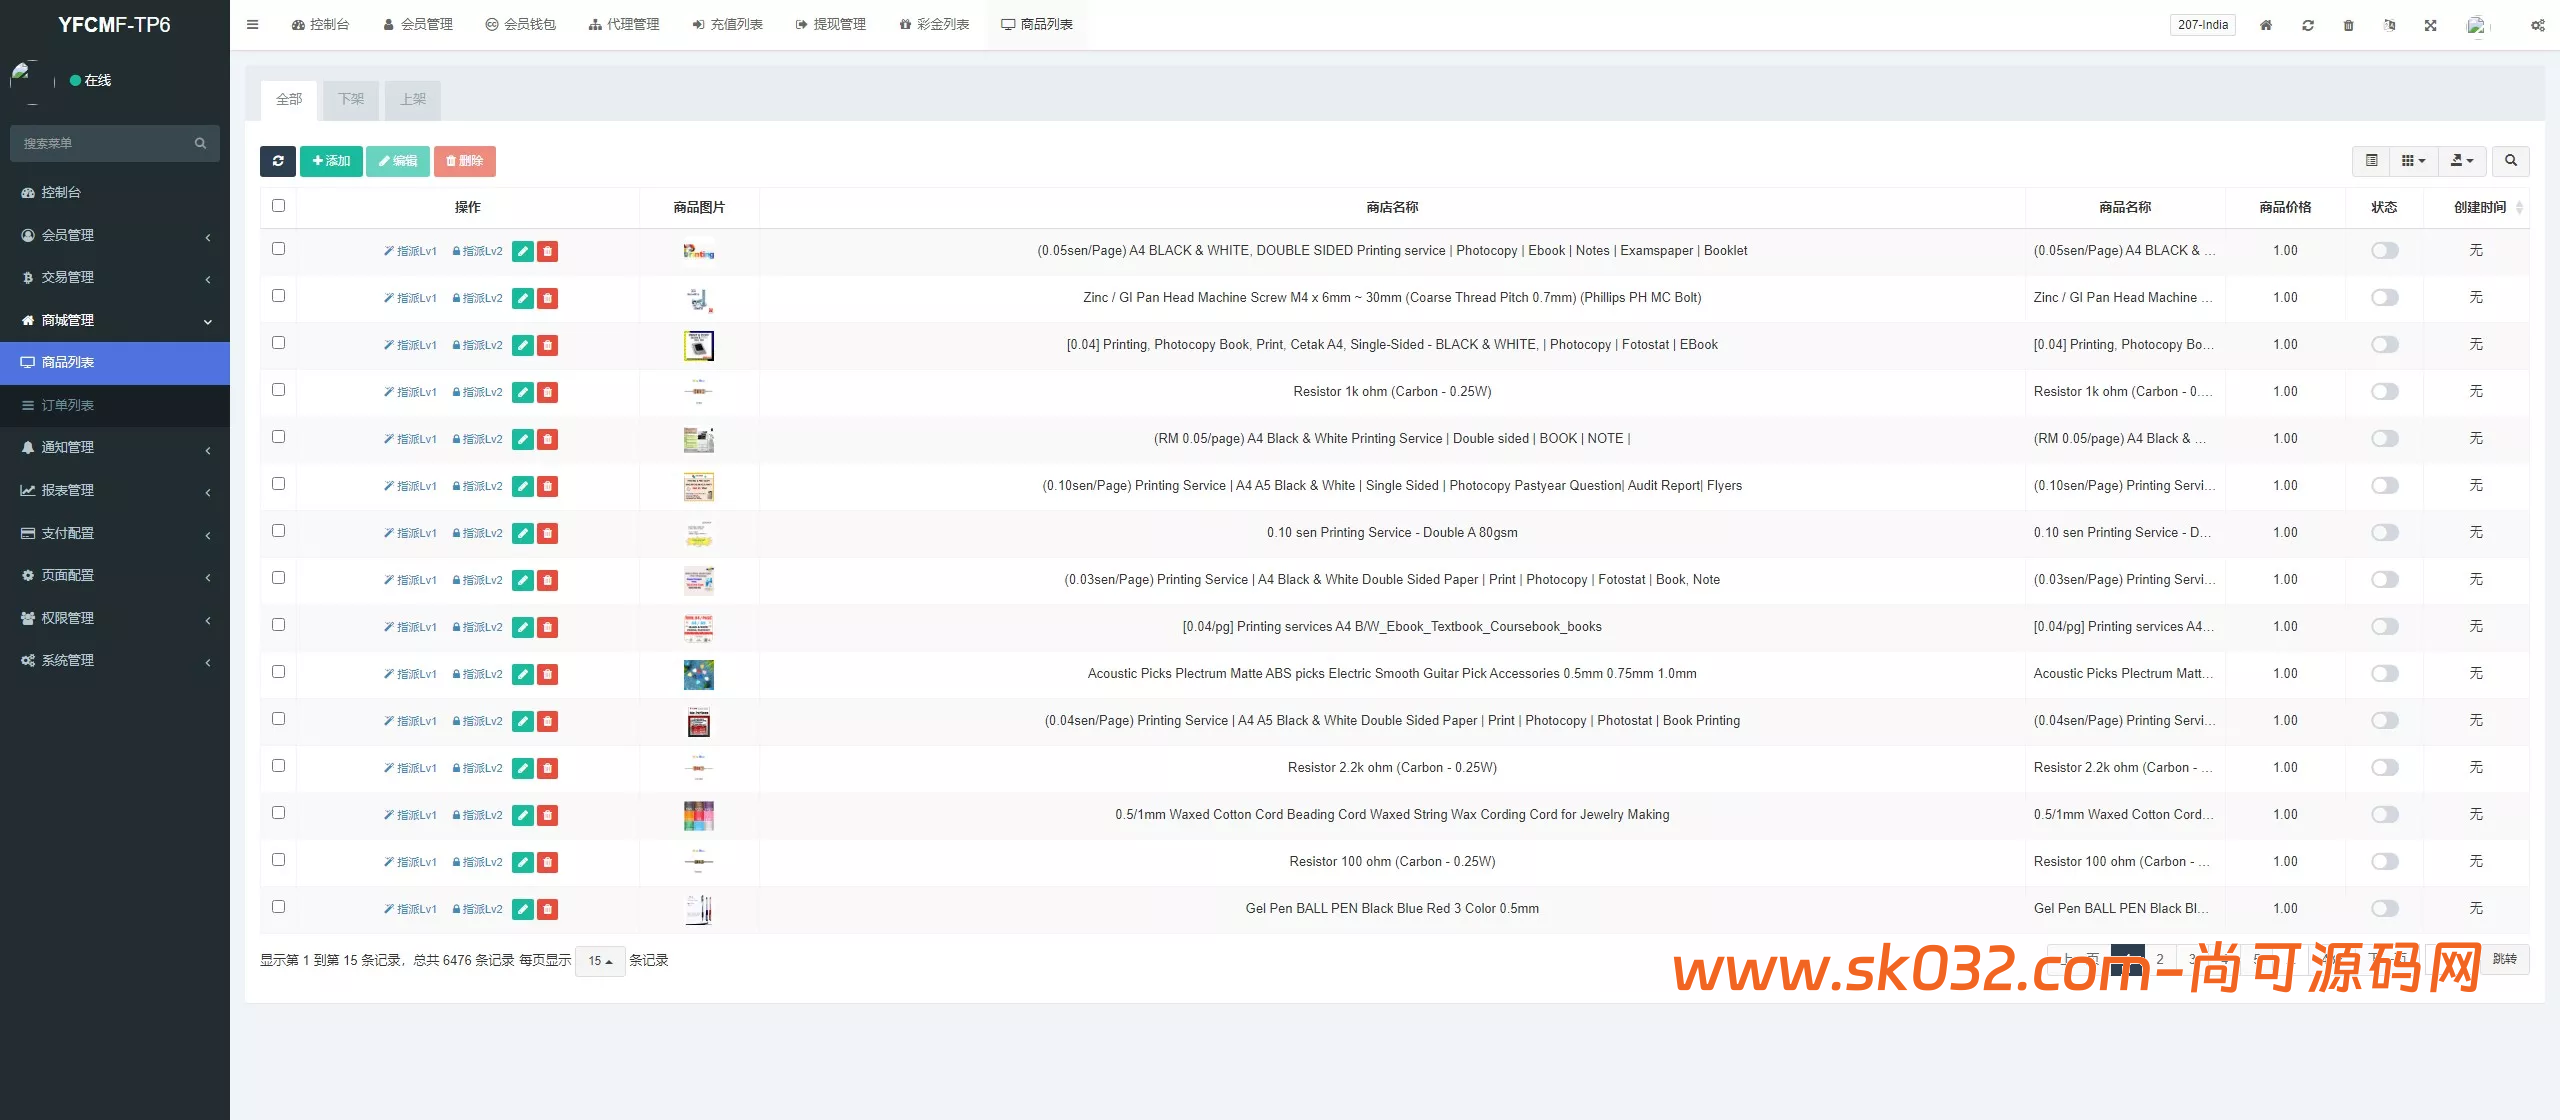Open 订单列表 in the sidebar

[68, 405]
